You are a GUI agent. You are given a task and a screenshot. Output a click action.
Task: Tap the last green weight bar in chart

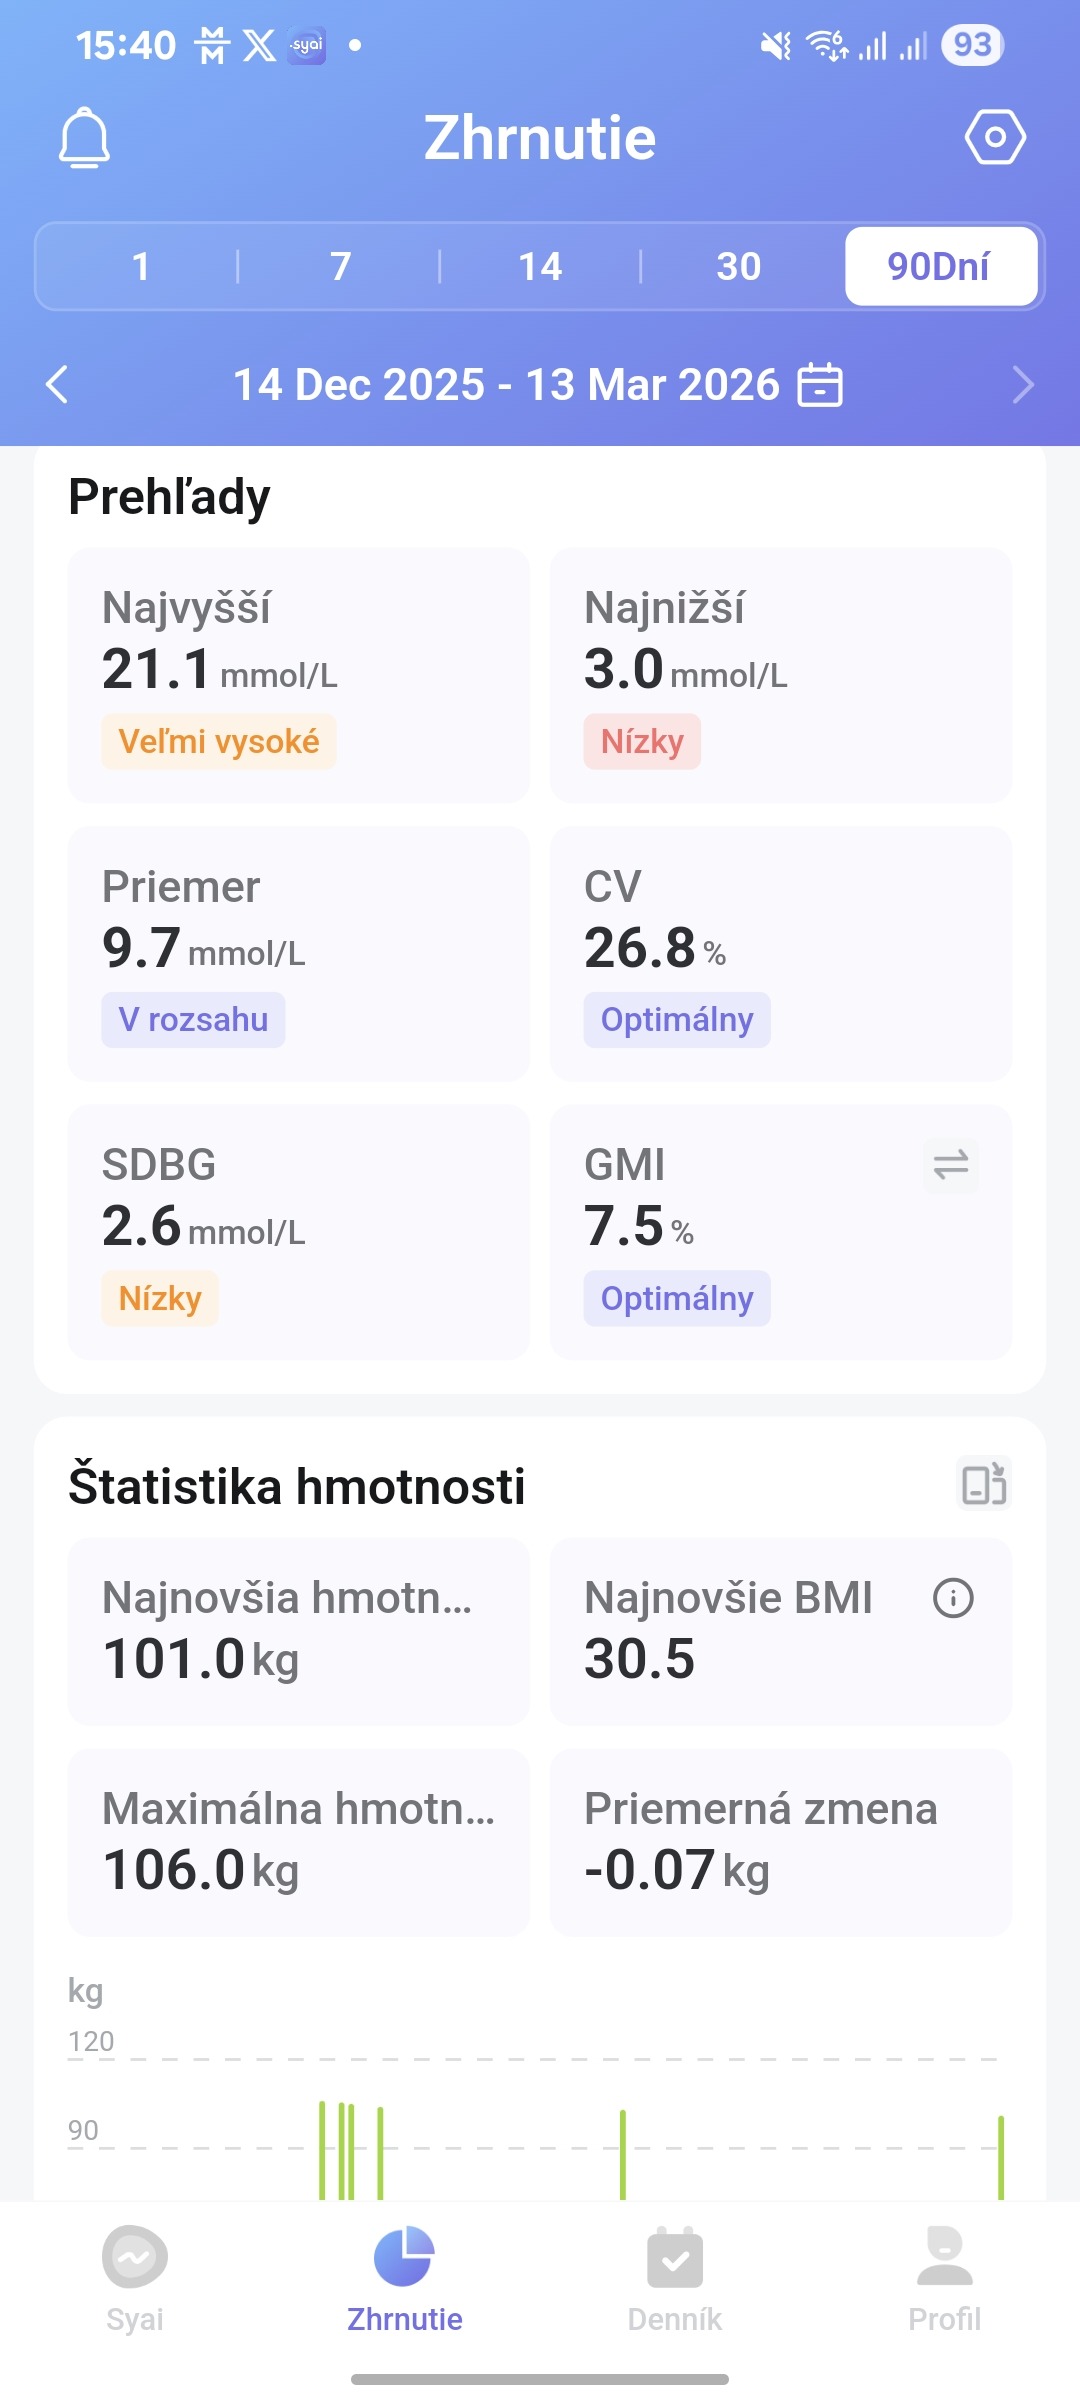click(1000, 2158)
